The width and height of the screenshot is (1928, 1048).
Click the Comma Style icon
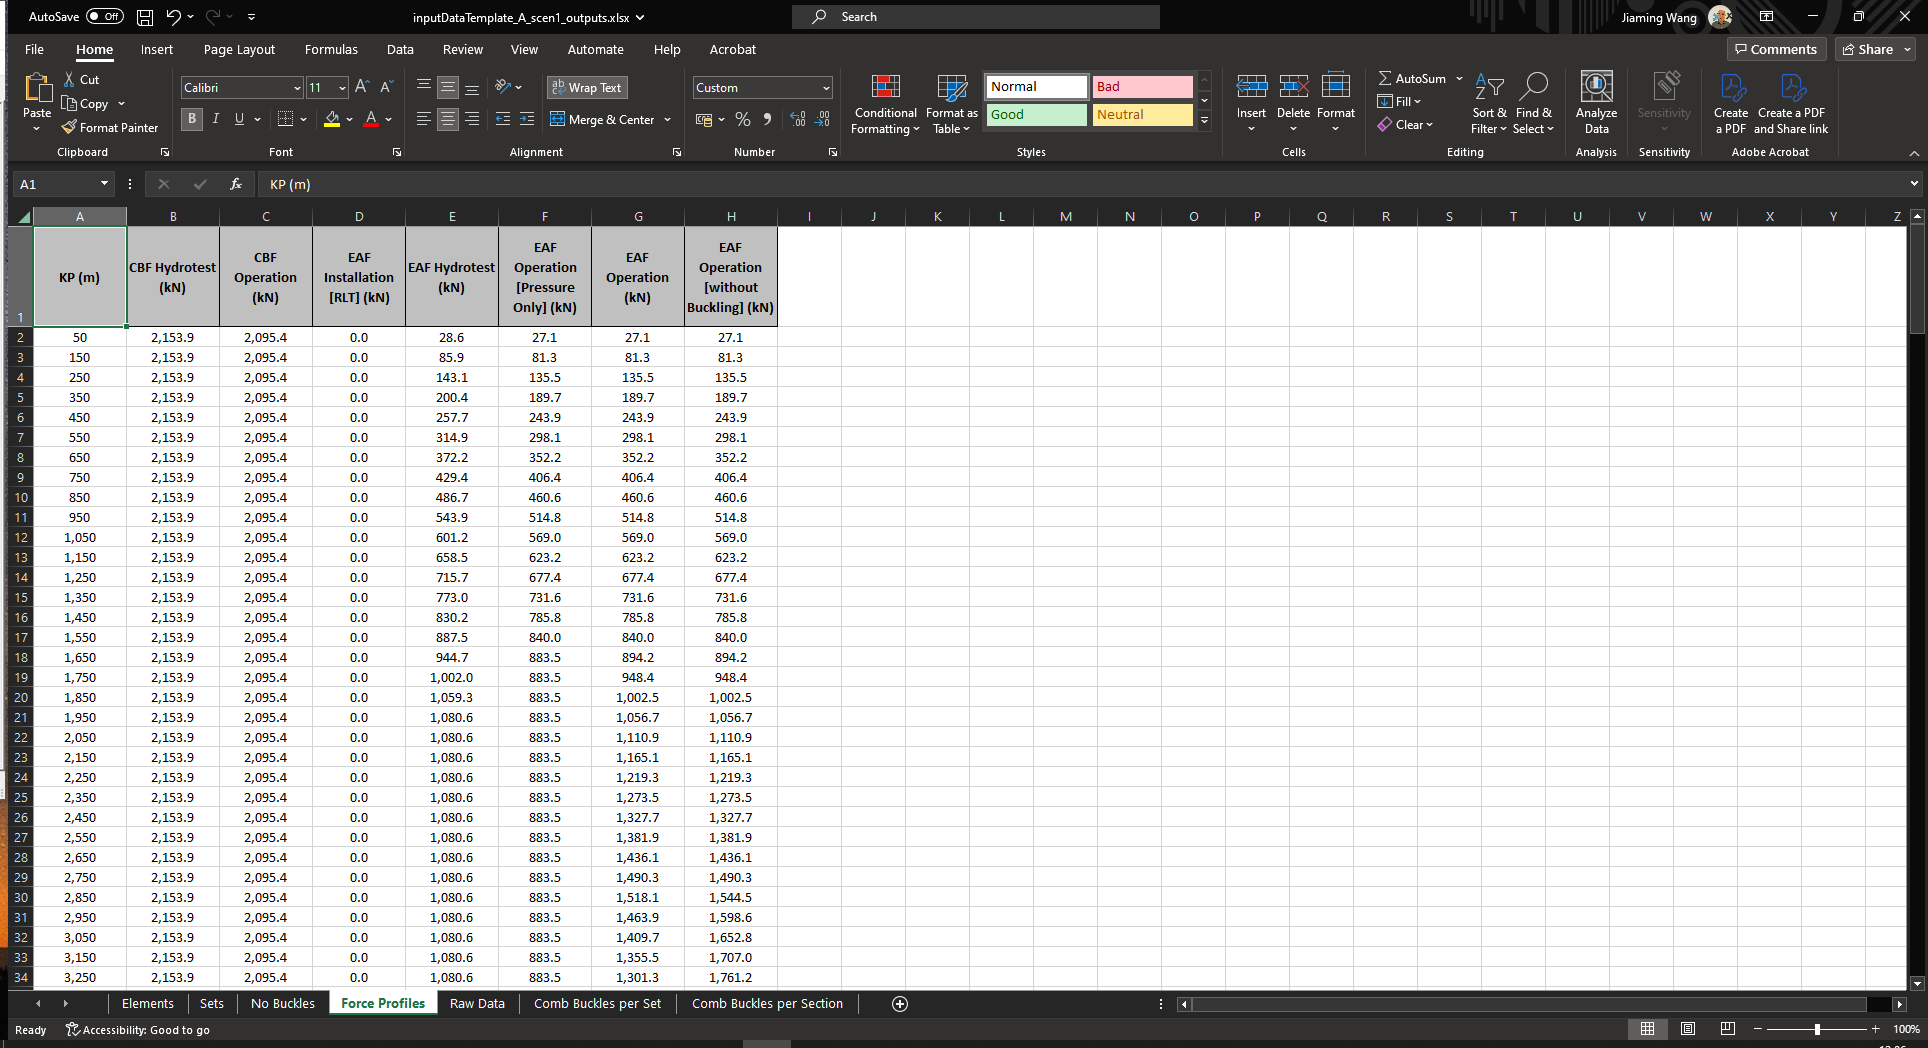[x=767, y=119]
